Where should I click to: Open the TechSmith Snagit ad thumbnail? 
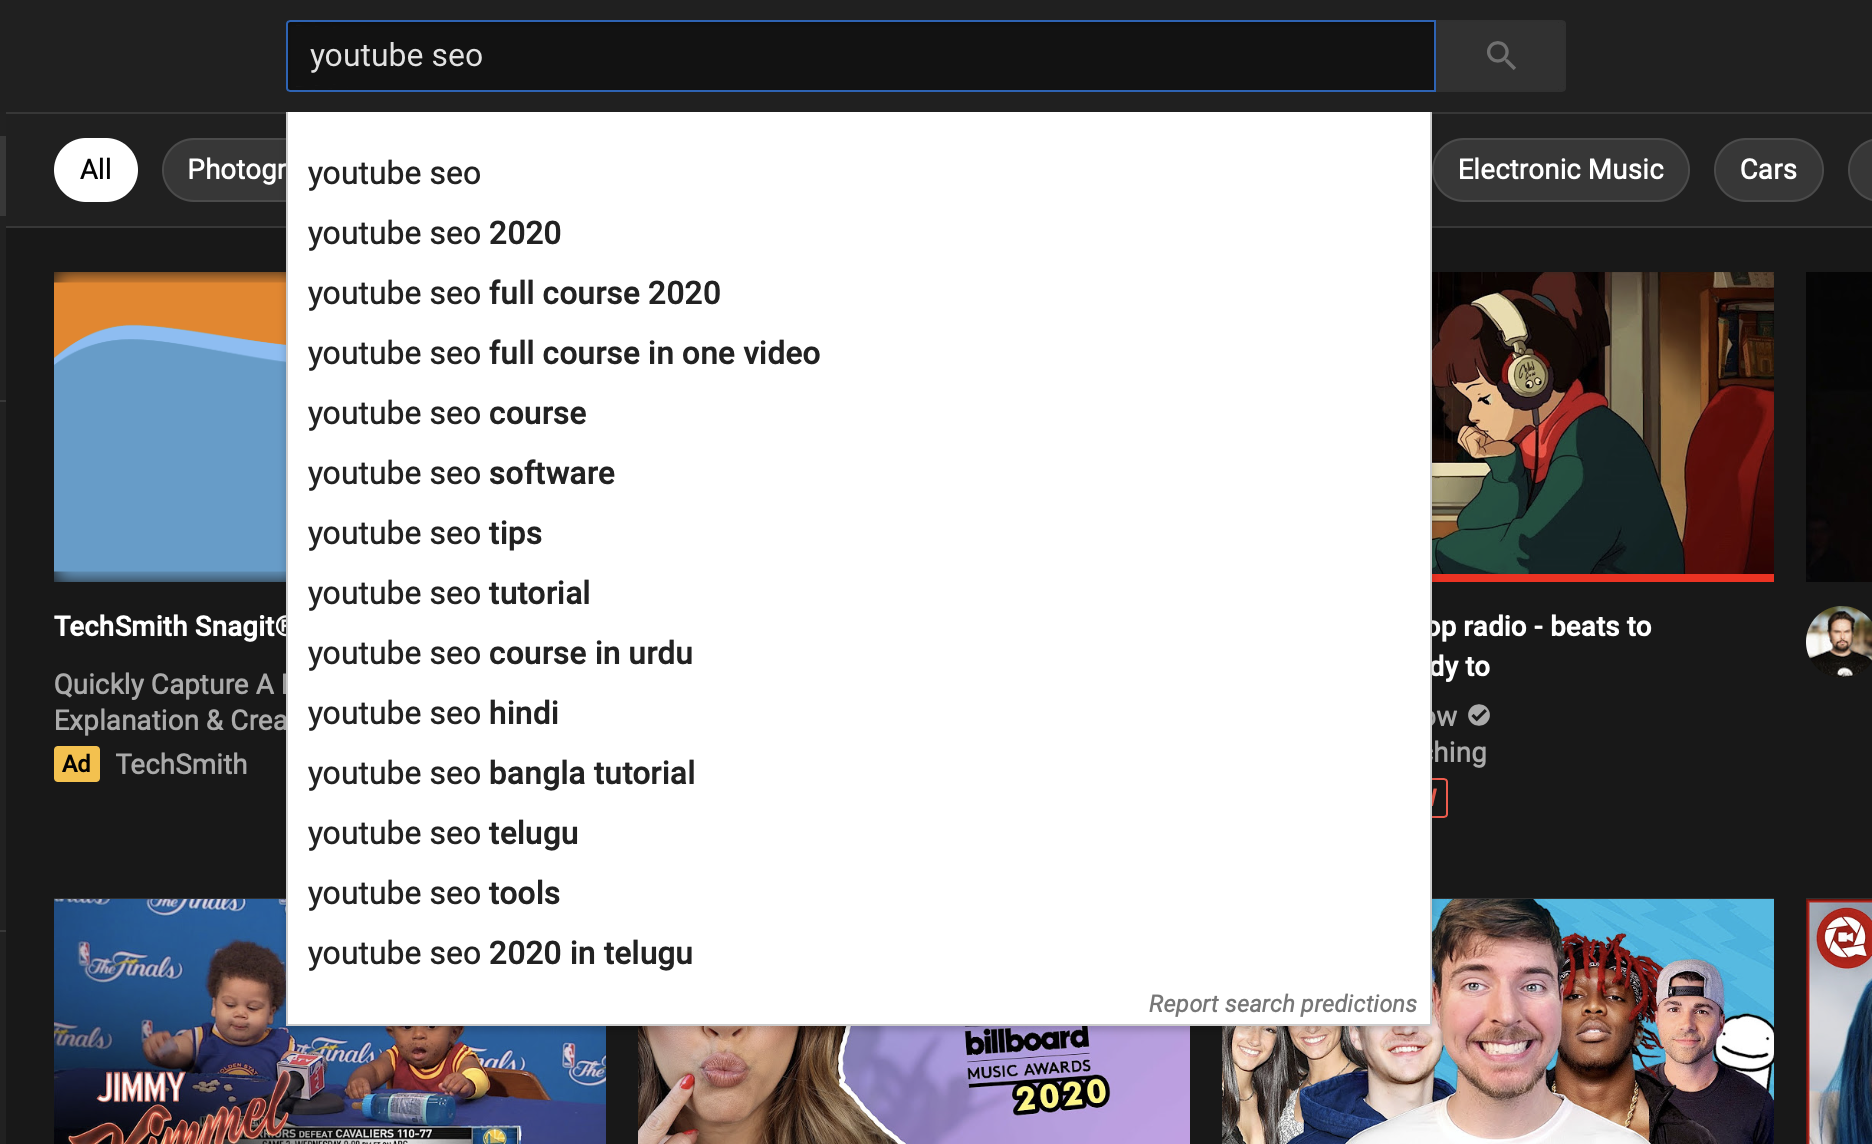pos(170,427)
